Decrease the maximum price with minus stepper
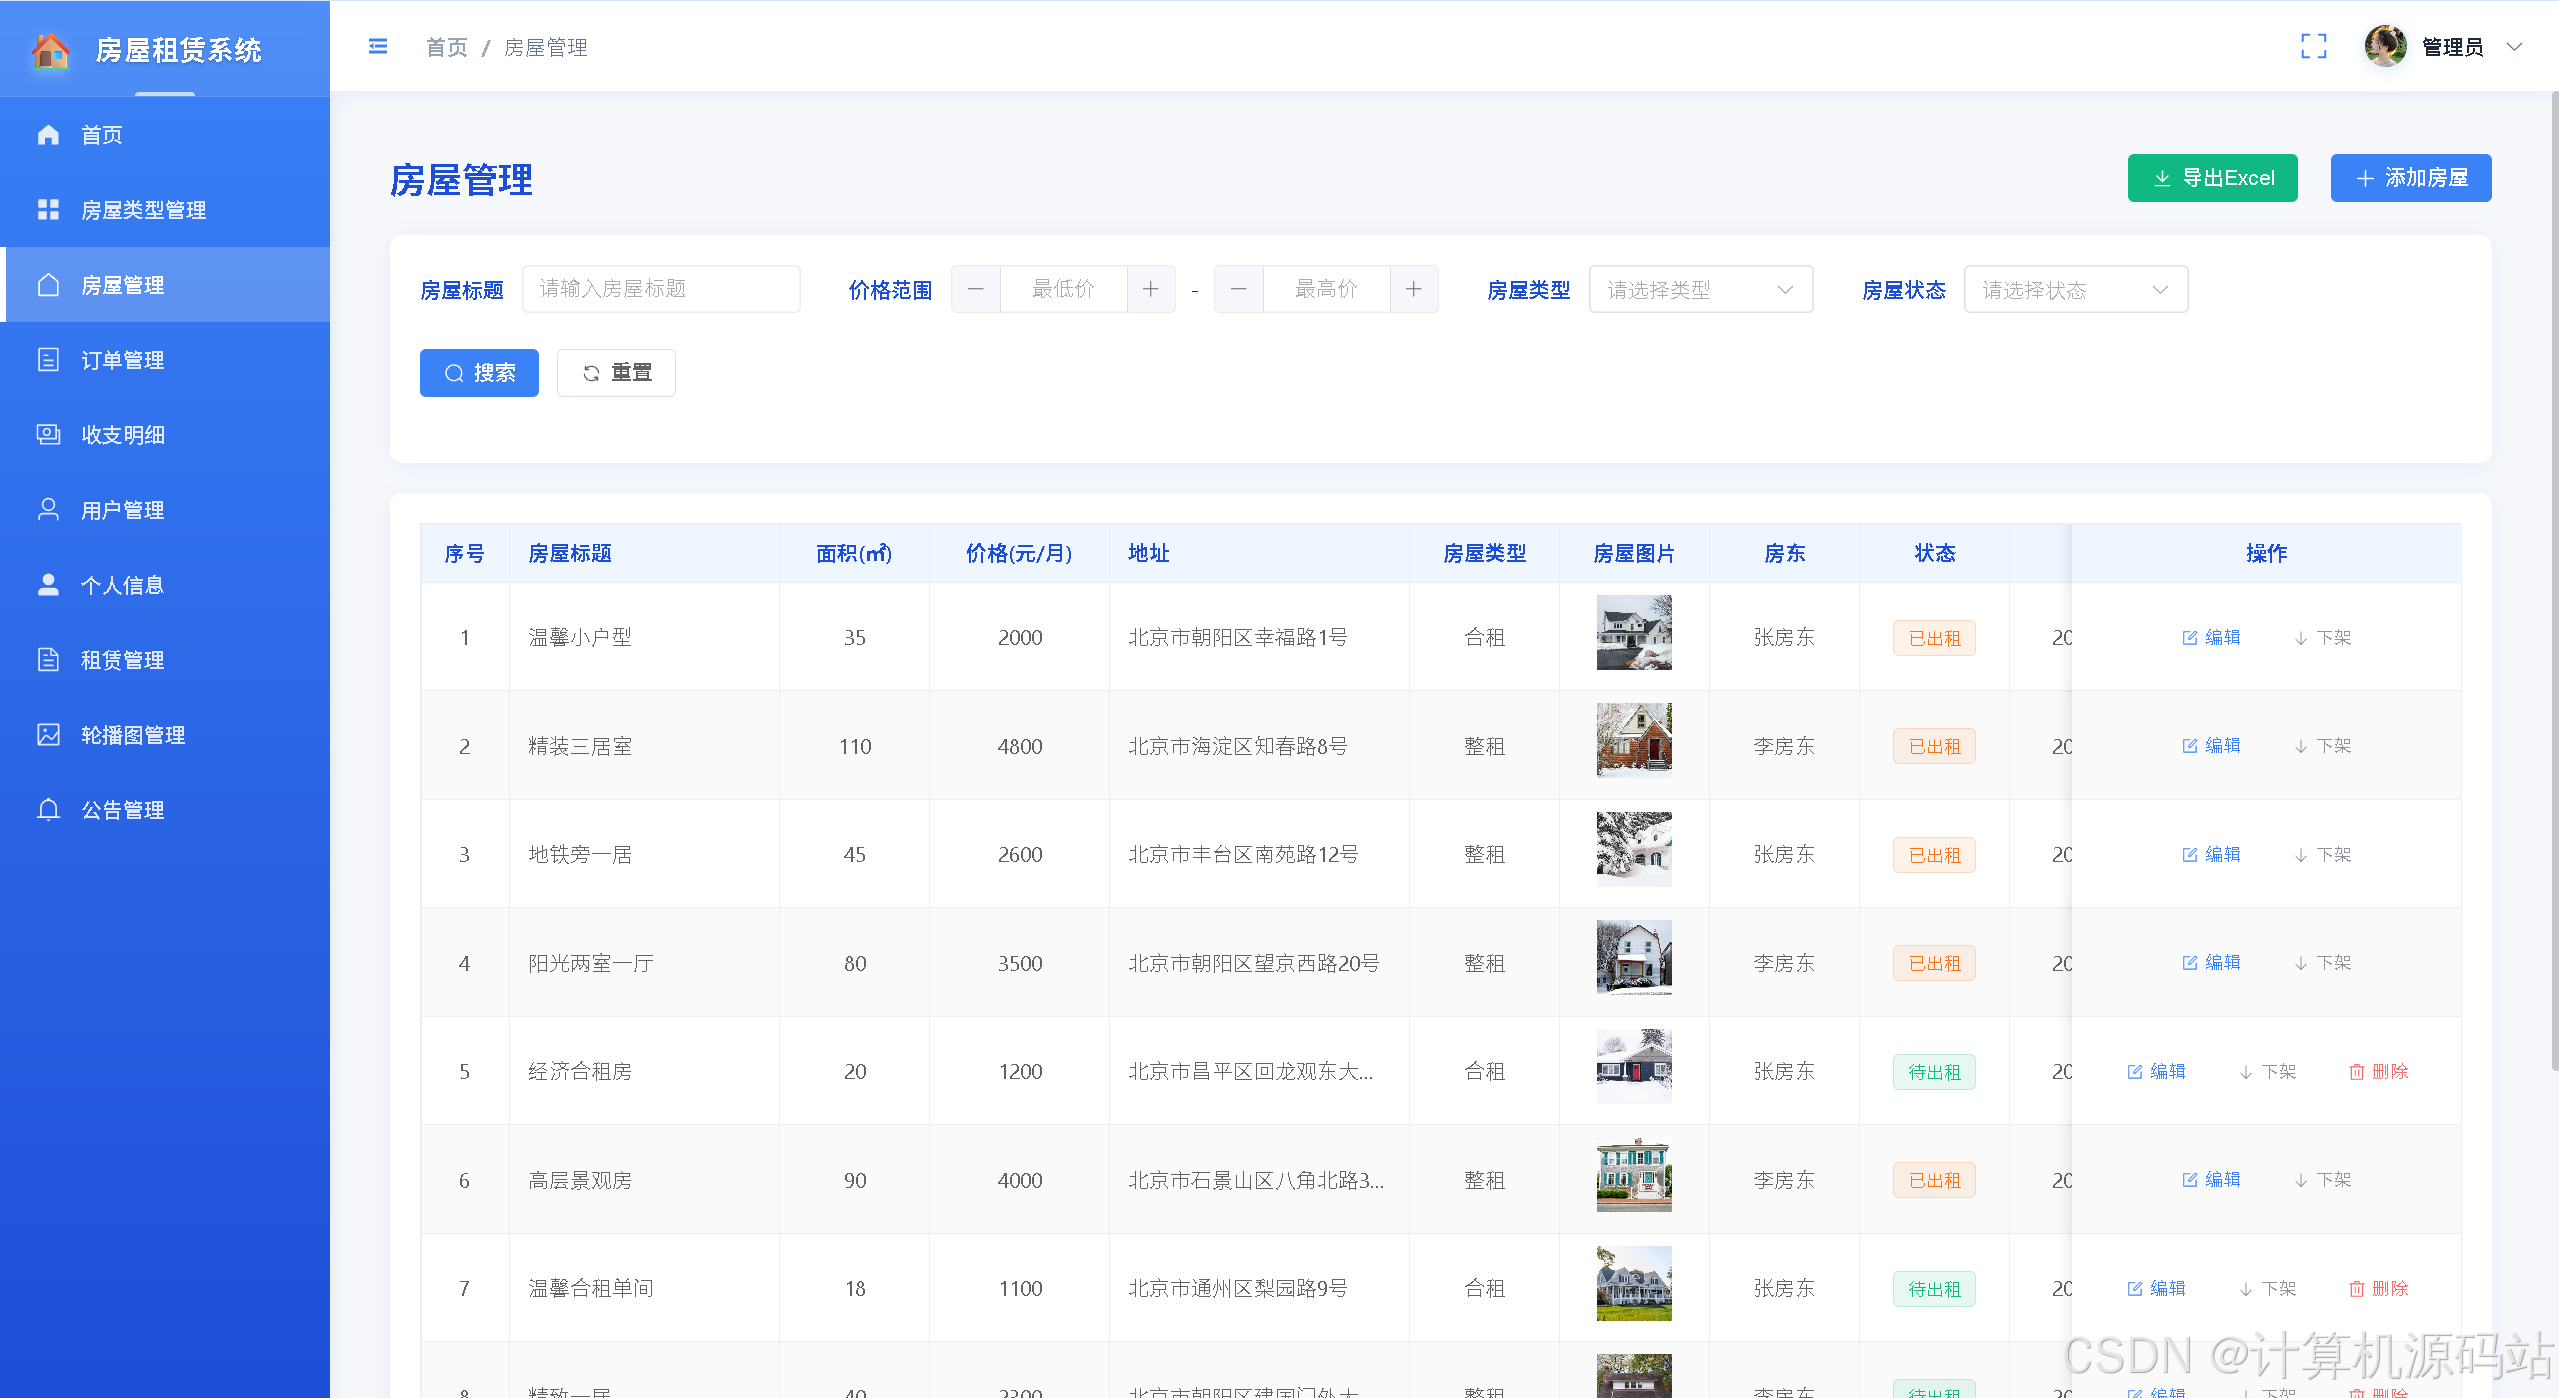Screen dimensions: 2559x1398 1239,290
